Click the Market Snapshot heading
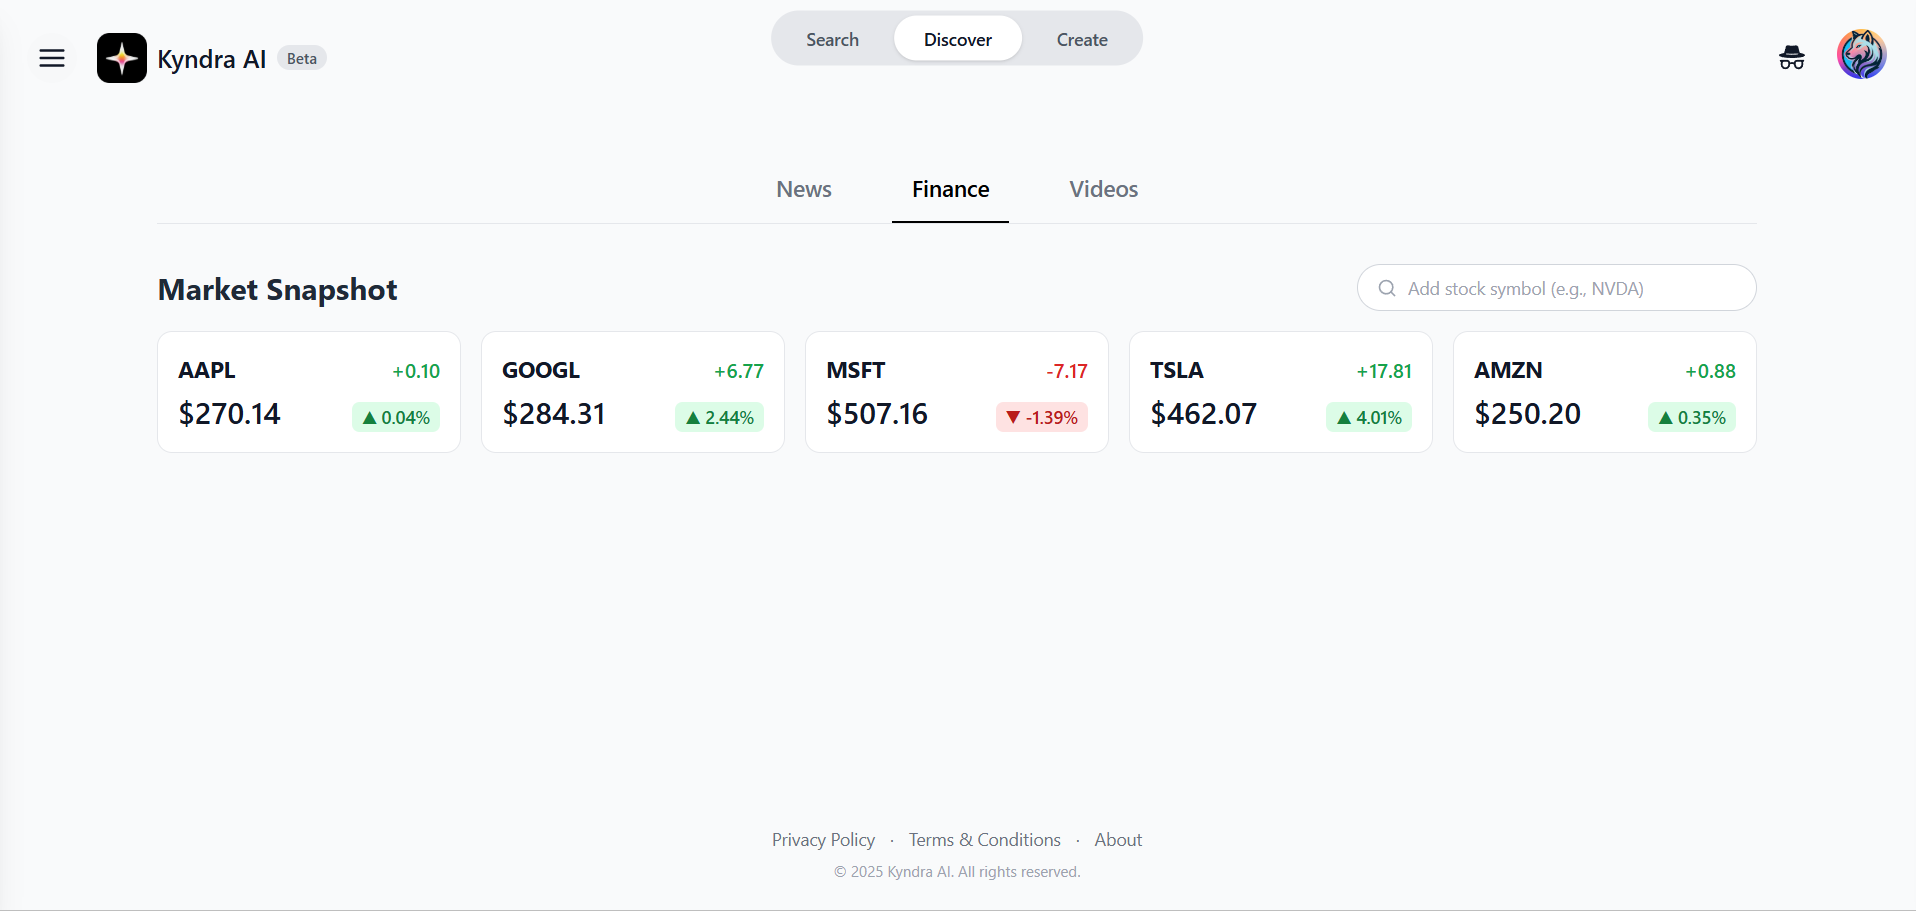 [278, 290]
